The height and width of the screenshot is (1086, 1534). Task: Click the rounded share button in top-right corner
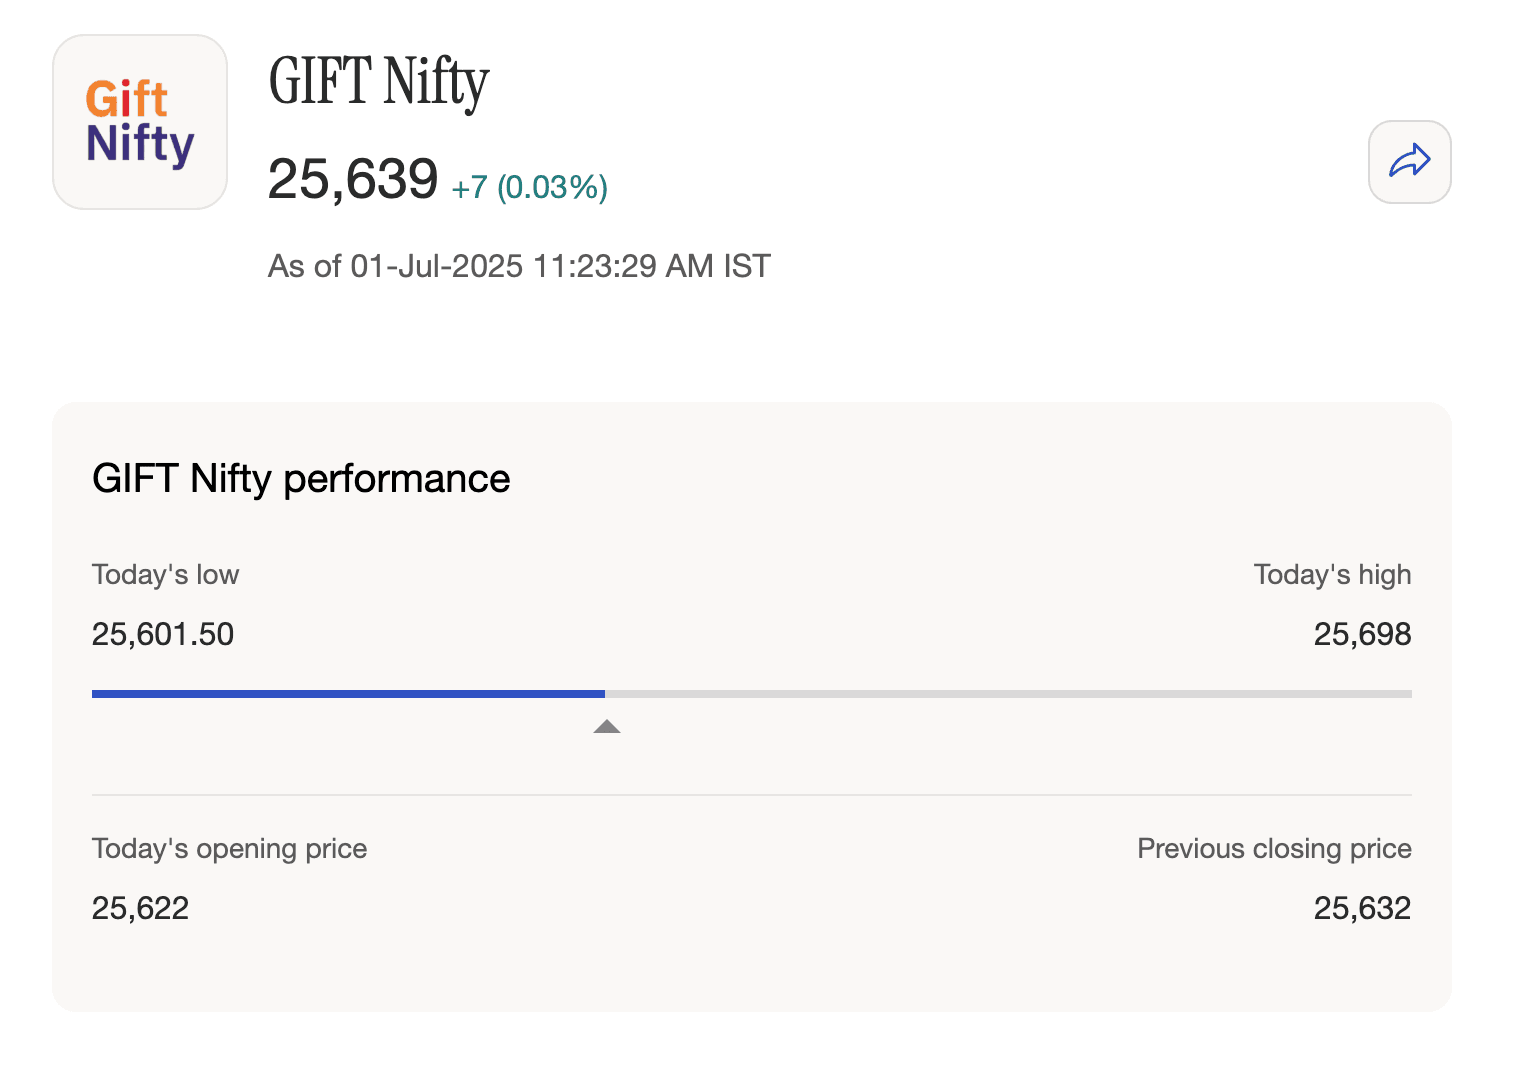coord(1409,162)
